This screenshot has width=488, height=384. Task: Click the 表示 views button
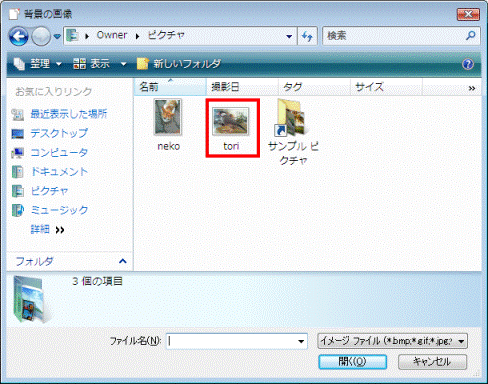91,63
